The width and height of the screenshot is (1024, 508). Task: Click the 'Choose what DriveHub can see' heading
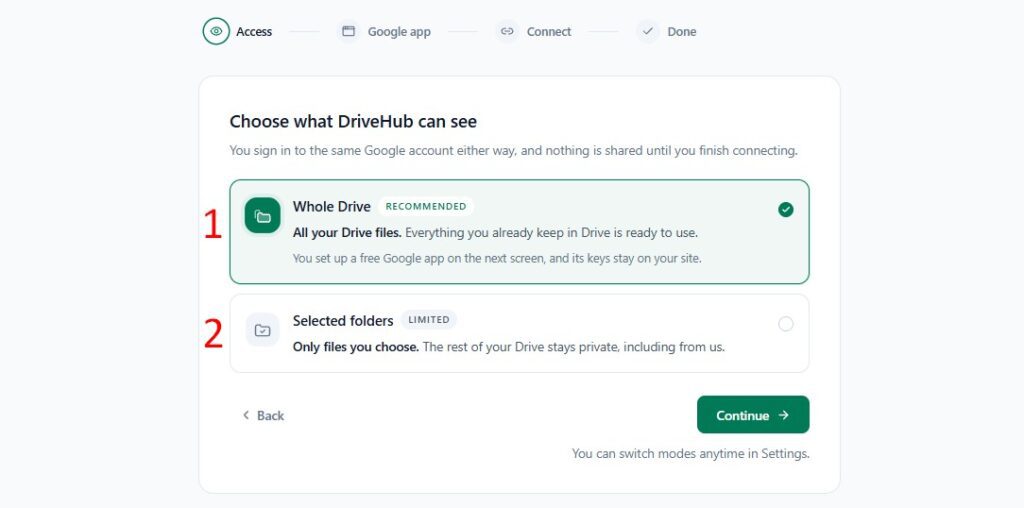point(353,121)
